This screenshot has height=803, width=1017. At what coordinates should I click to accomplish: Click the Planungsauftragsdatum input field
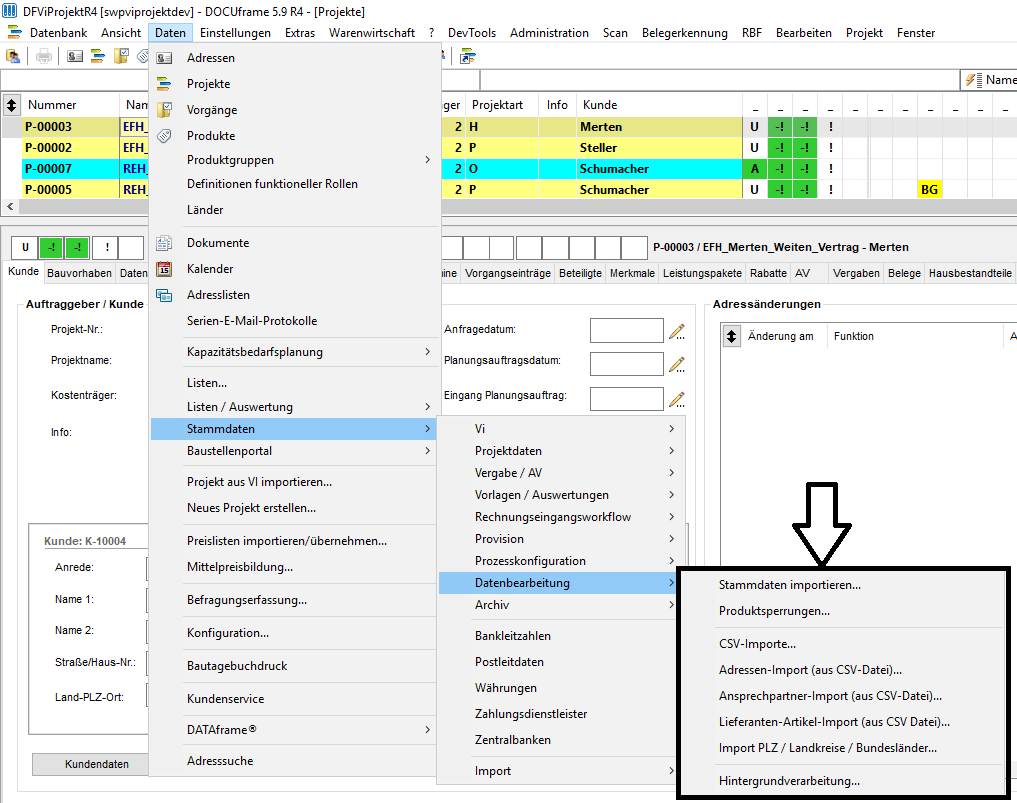point(627,364)
